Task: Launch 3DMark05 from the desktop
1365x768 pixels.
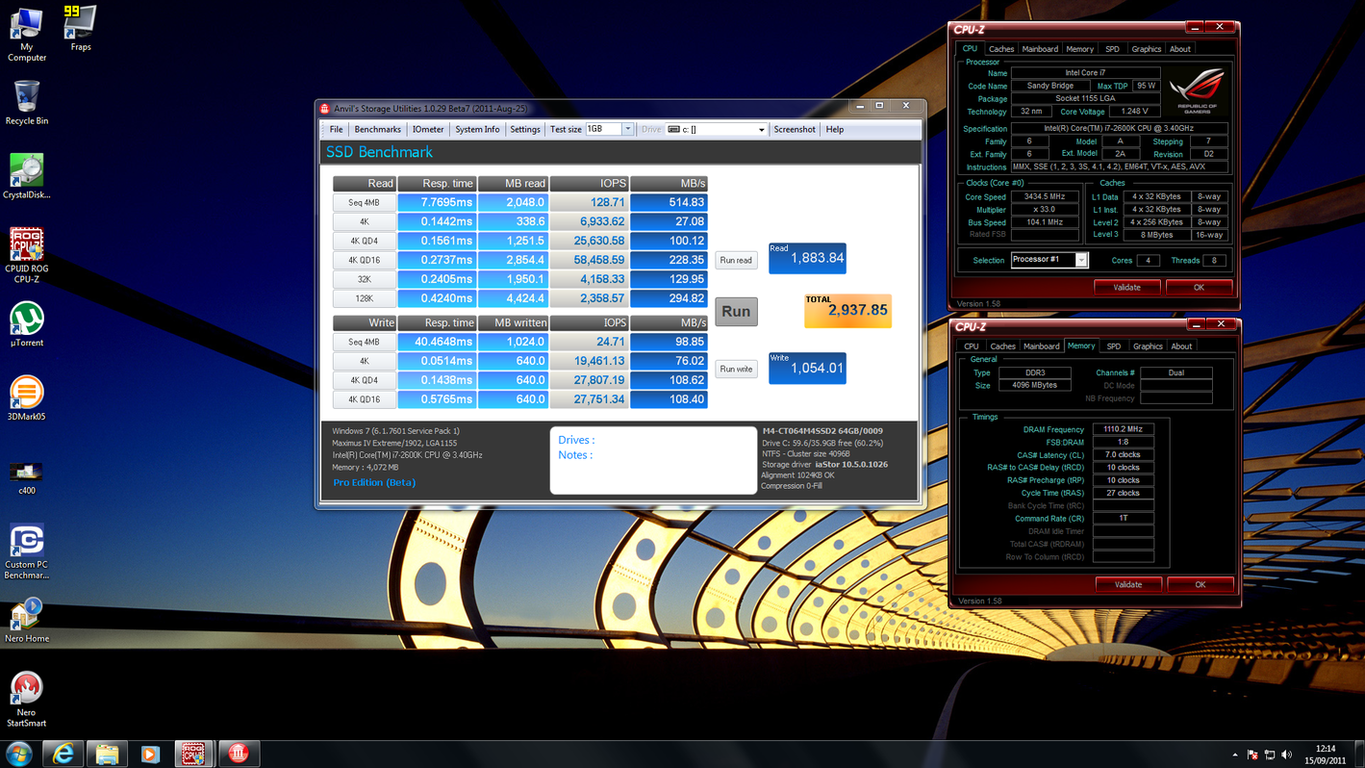Action: (x=27, y=398)
